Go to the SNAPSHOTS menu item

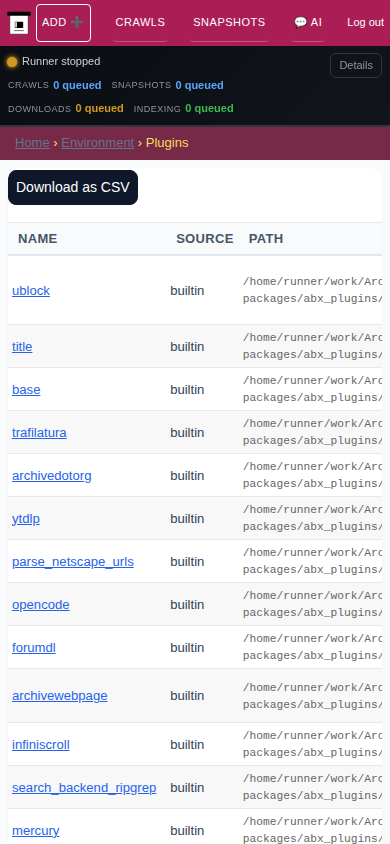point(229,23)
